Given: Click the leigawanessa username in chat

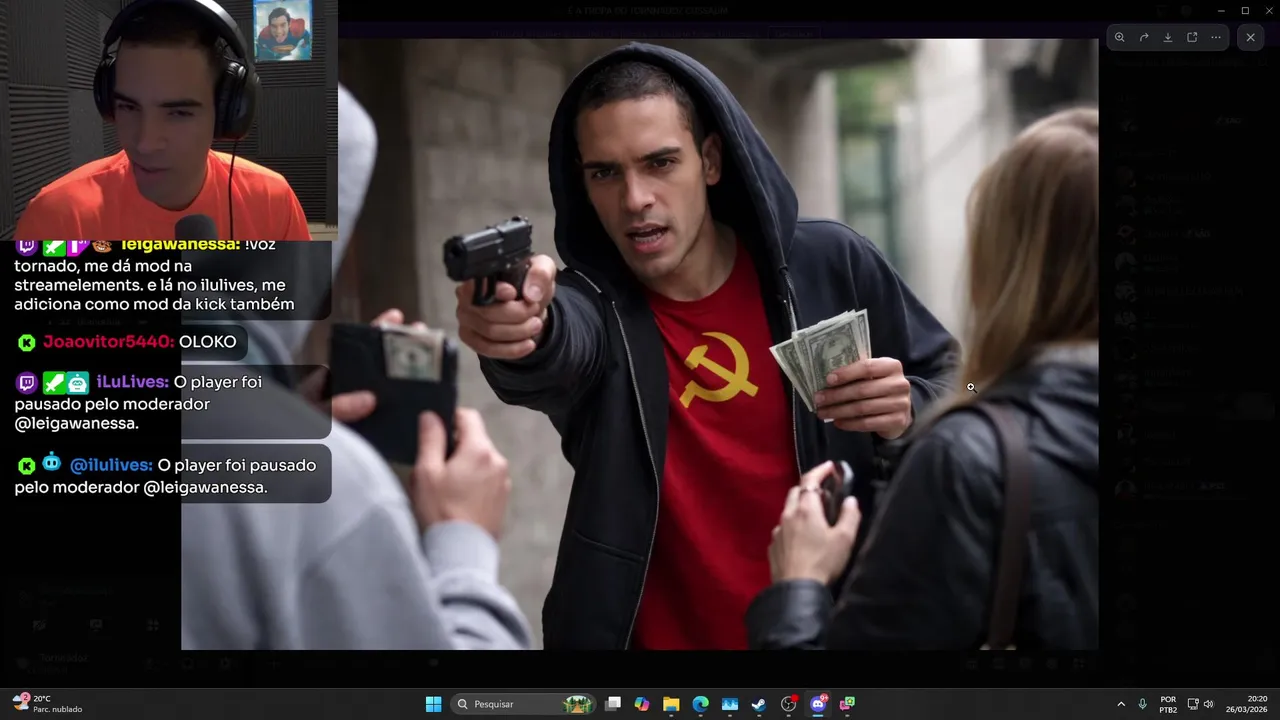Looking at the screenshot, I should (180, 245).
